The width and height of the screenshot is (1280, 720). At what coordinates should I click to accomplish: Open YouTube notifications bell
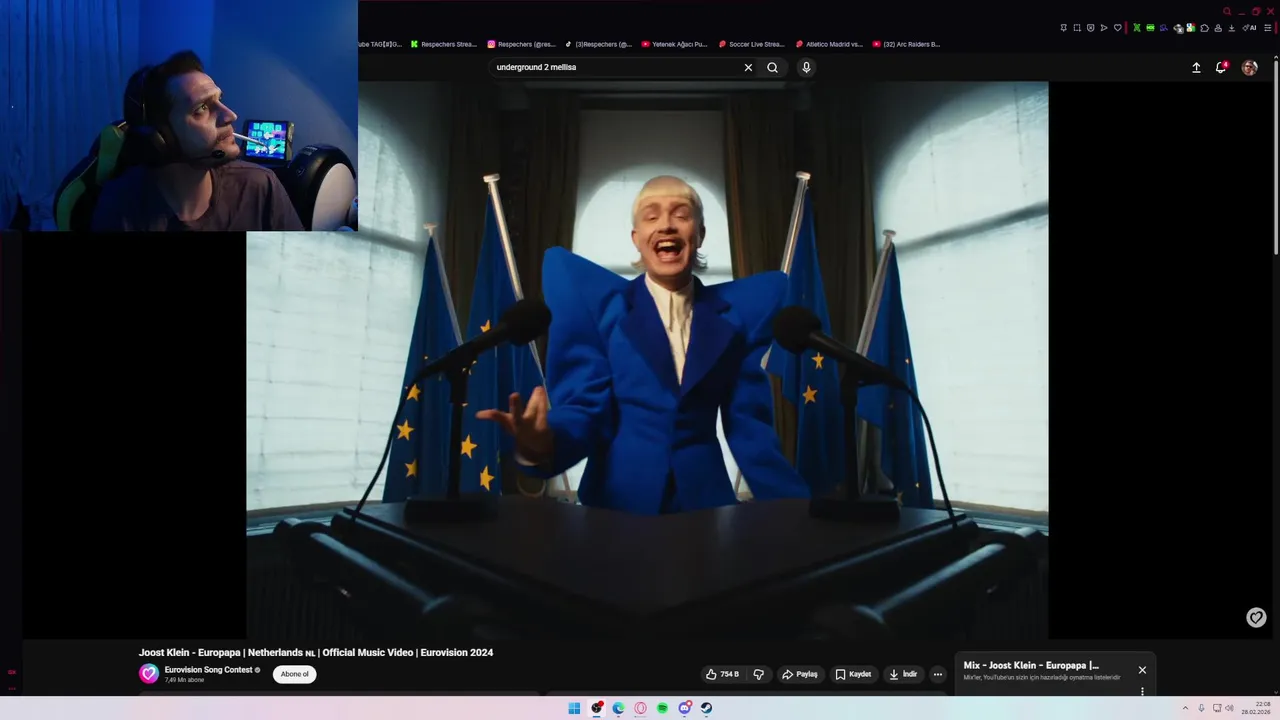coord(1221,67)
